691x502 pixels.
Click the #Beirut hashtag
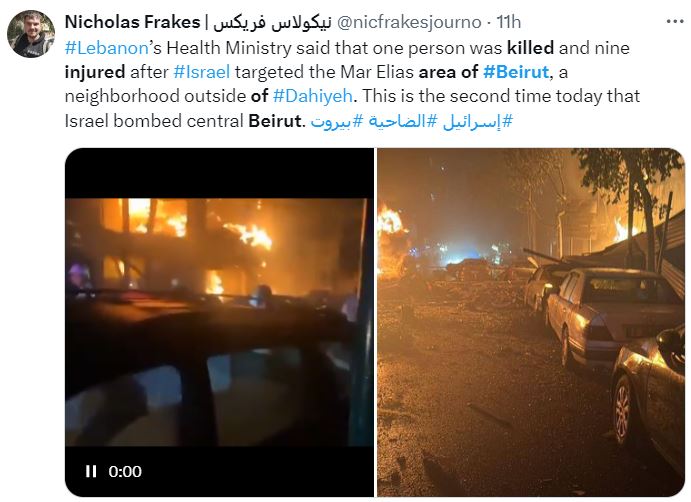pos(516,72)
